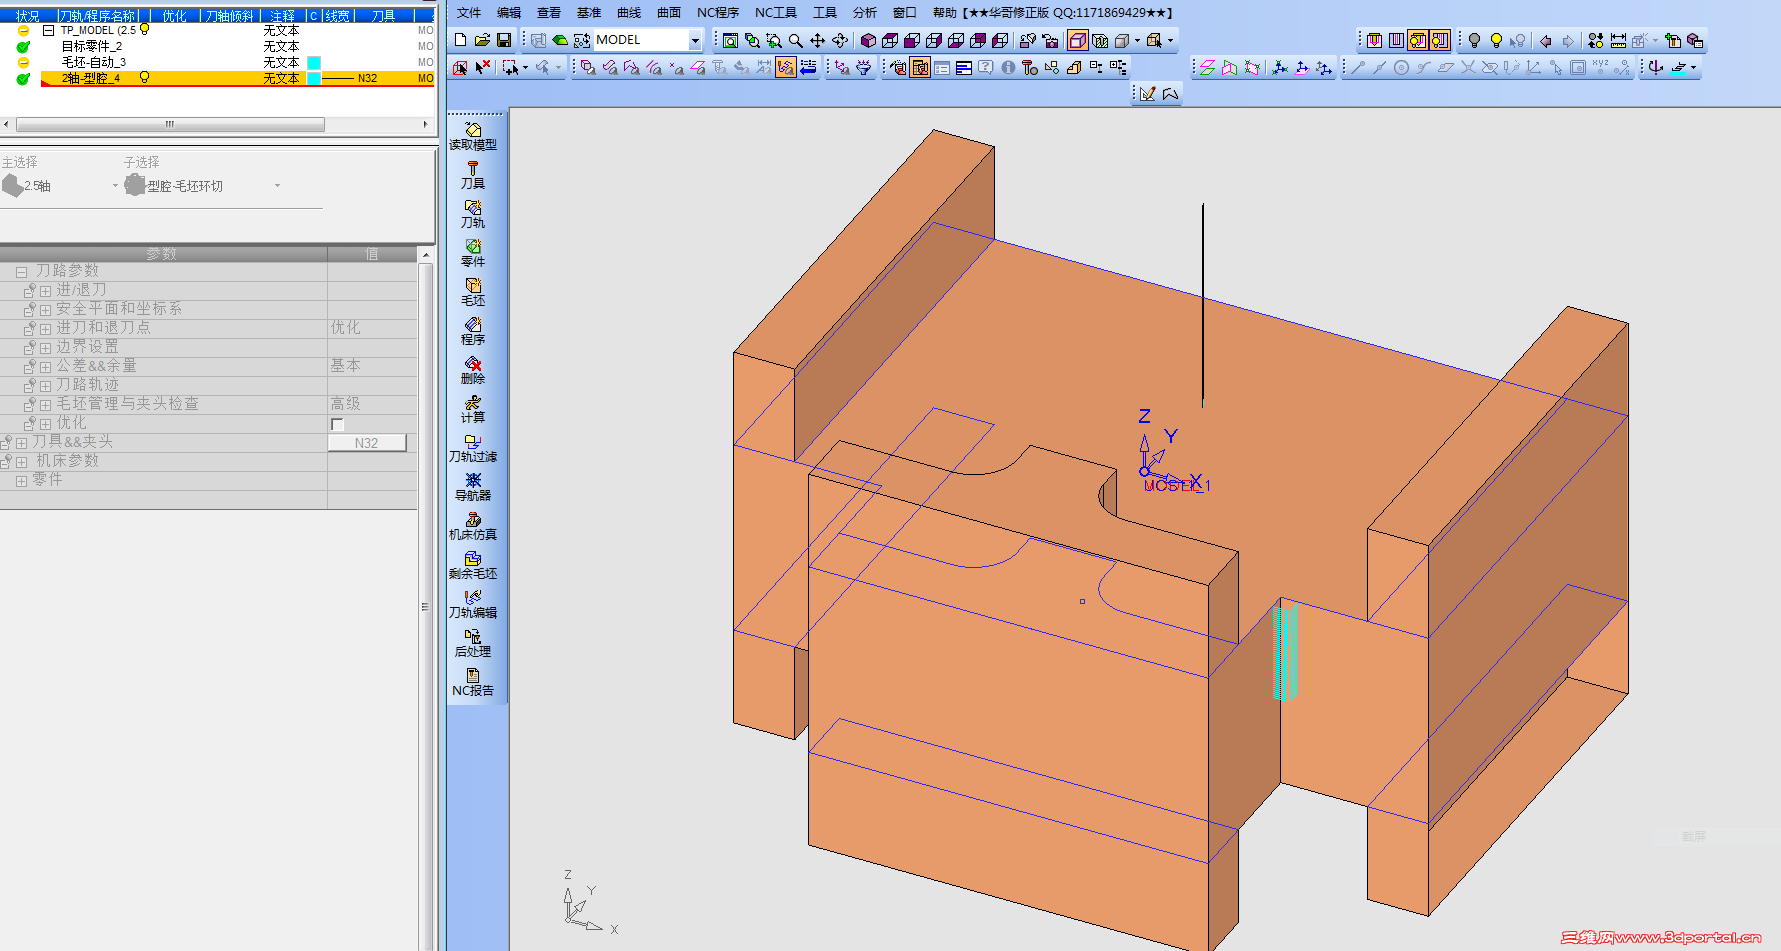1781x951 pixels.
Task: Open the 子选择 型腔-毛坯环切 dropdown
Action: [277, 186]
